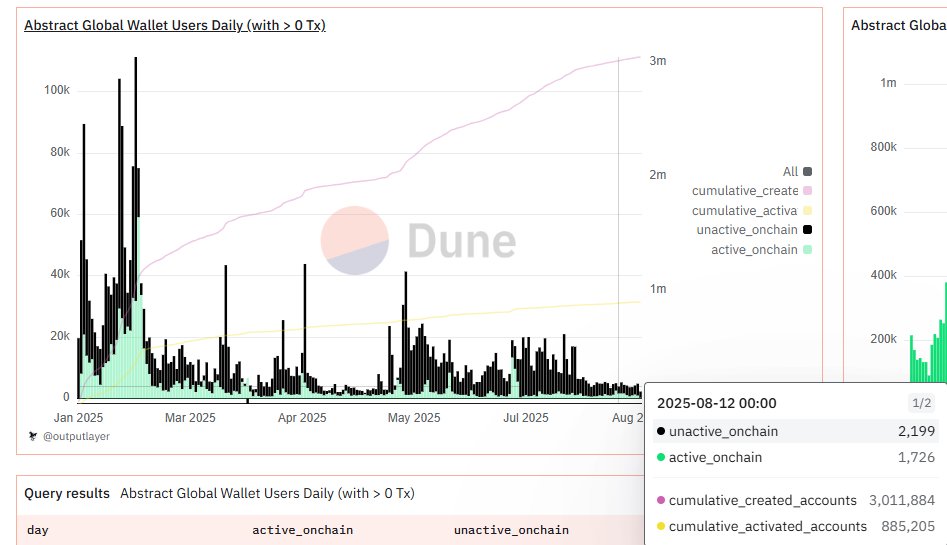Toggle cumulative_create legend pink swatch
This screenshot has height=545, width=947.
tap(807, 191)
